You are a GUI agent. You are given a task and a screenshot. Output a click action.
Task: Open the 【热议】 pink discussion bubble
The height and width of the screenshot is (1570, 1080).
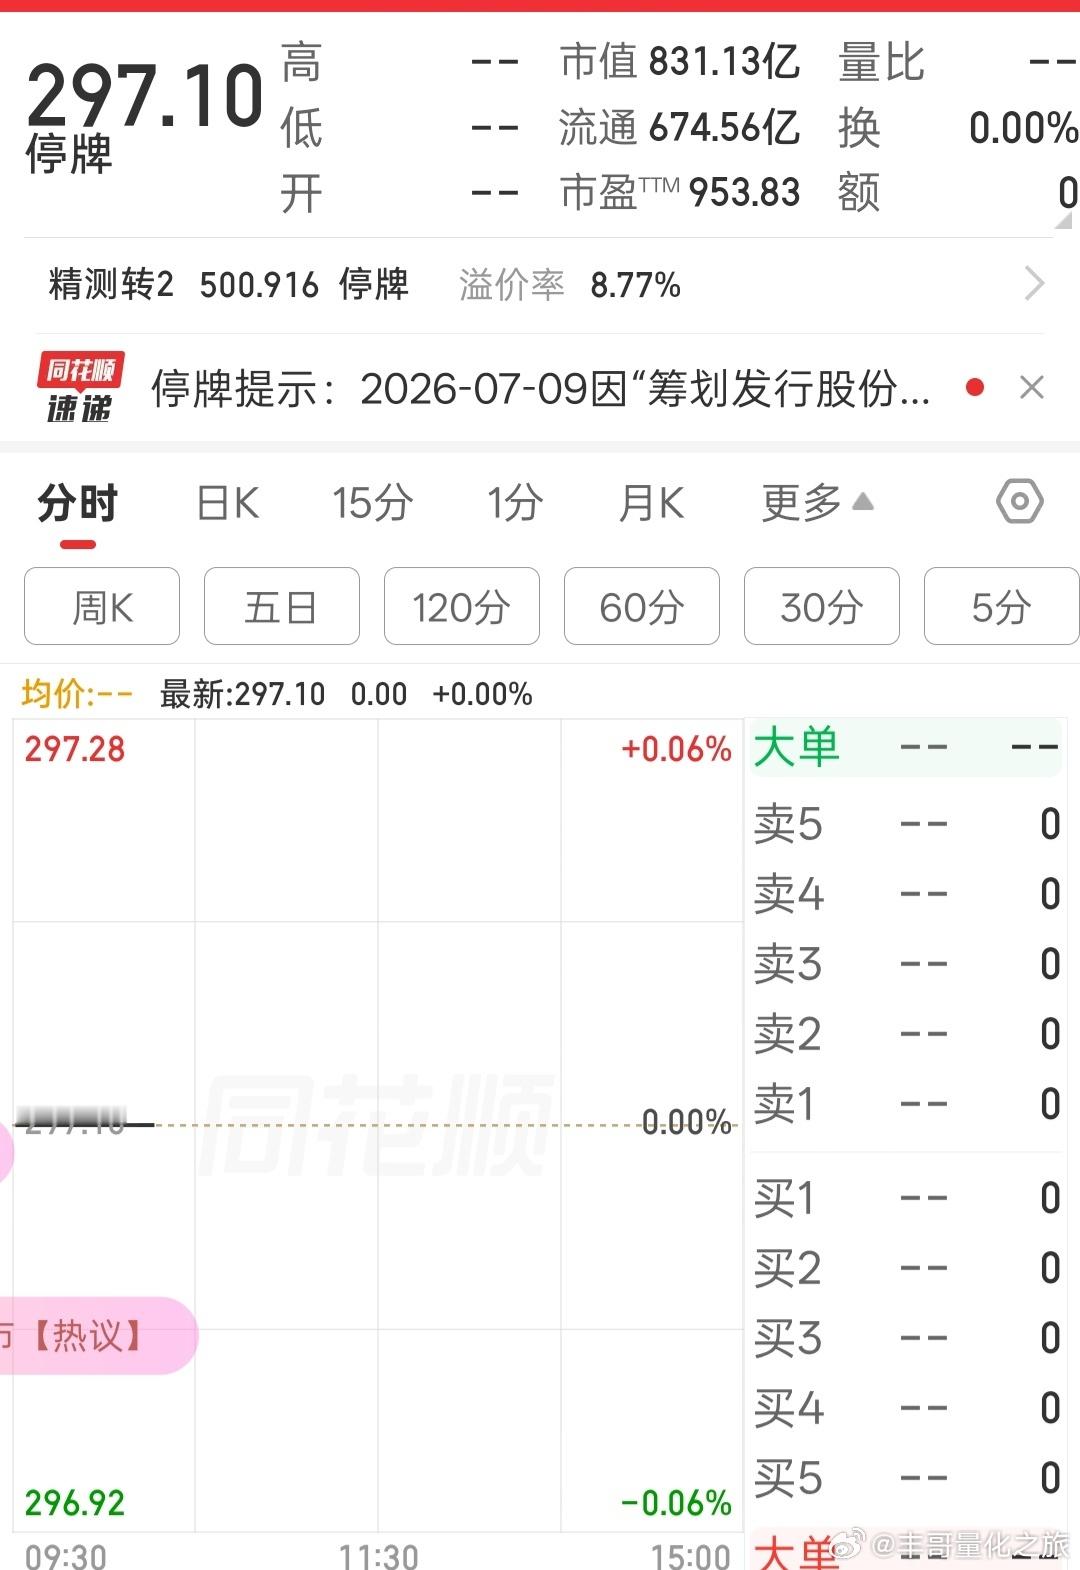click(x=97, y=1335)
